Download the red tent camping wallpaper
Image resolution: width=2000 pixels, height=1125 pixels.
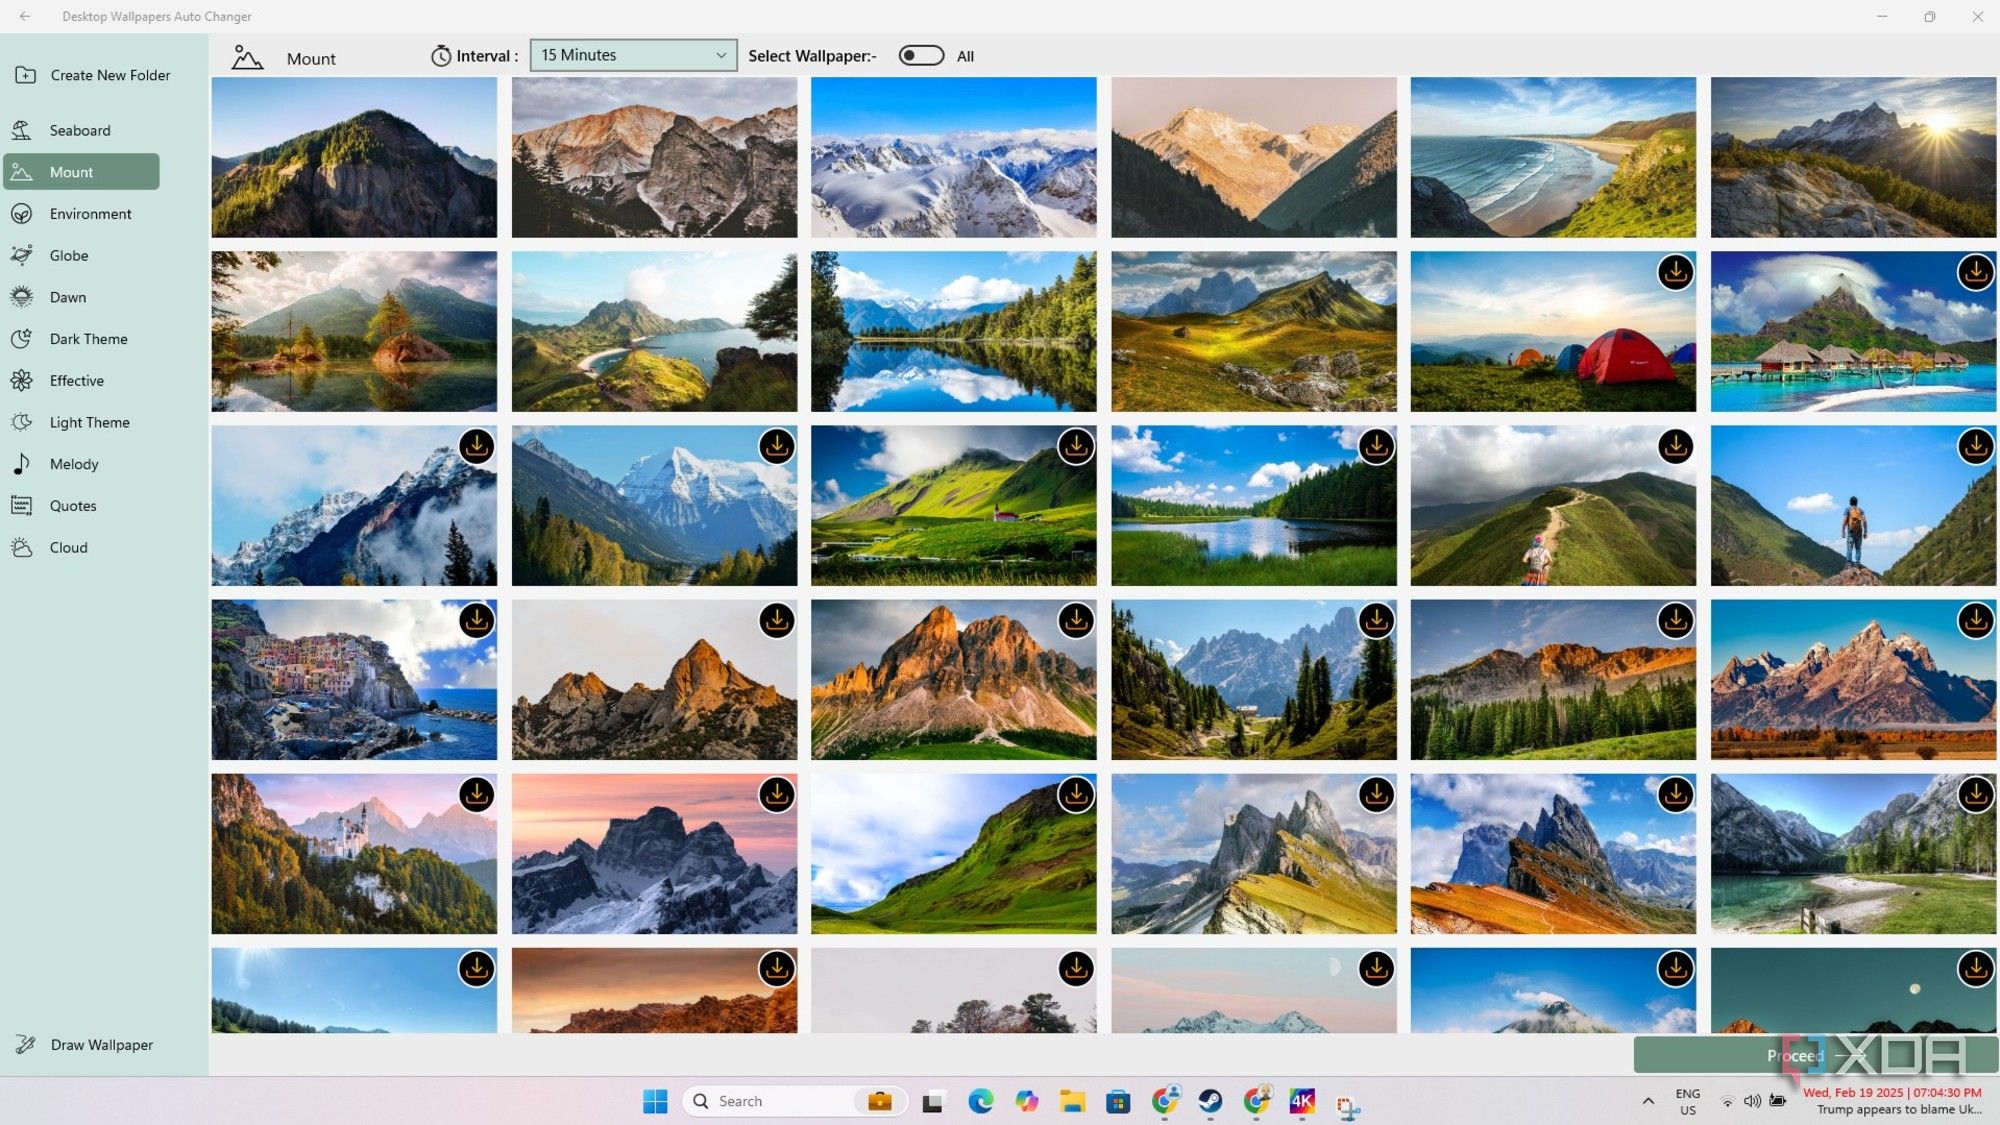pyautogui.click(x=1675, y=272)
